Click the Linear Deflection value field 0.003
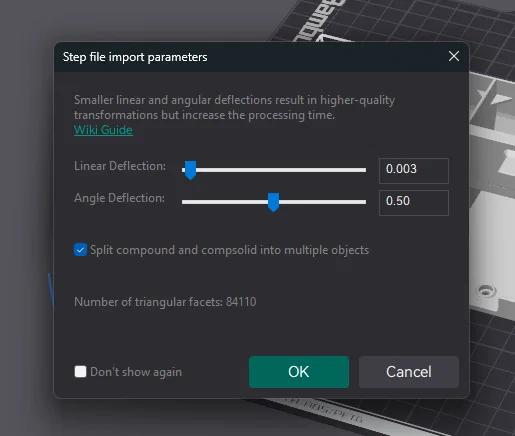The height and width of the screenshot is (436, 515). 414,171
